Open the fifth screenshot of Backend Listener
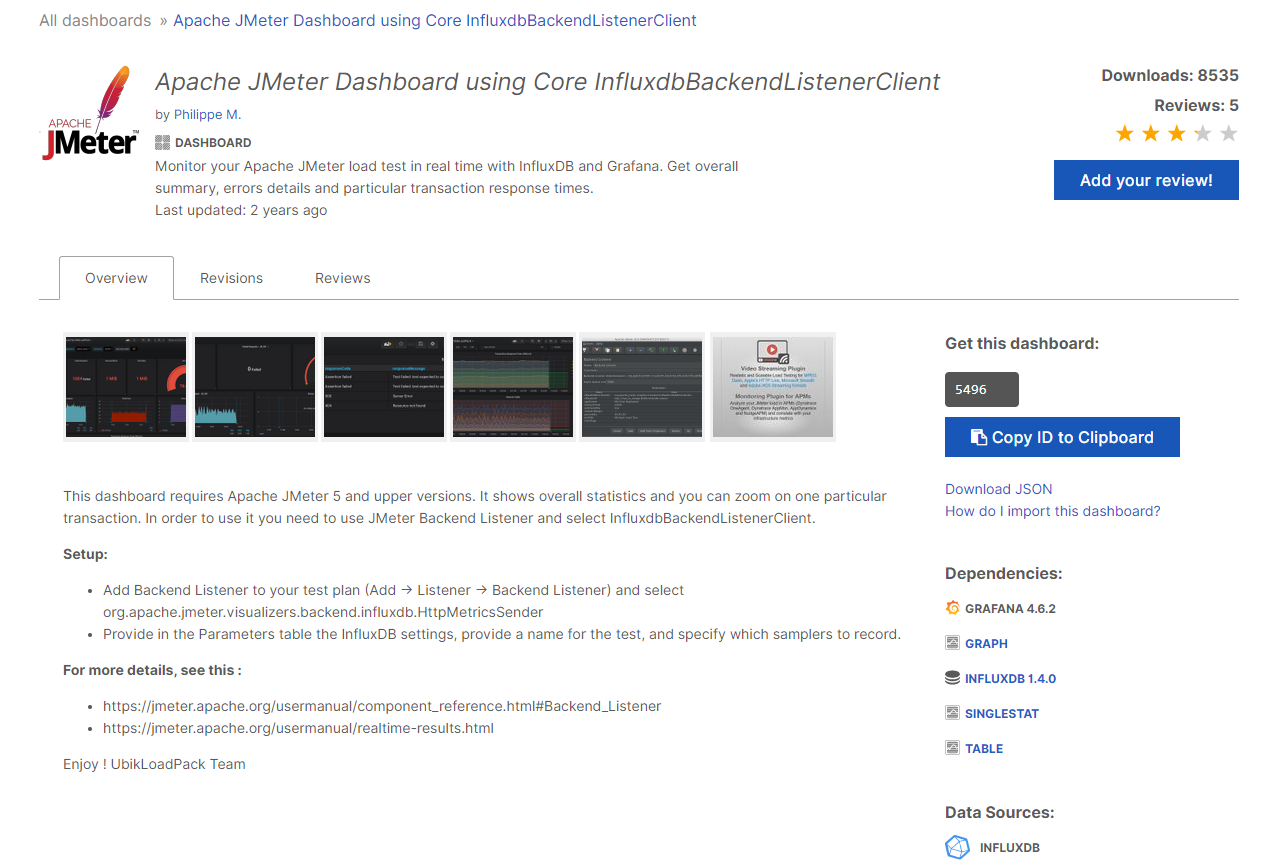The image size is (1273, 866). point(642,386)
